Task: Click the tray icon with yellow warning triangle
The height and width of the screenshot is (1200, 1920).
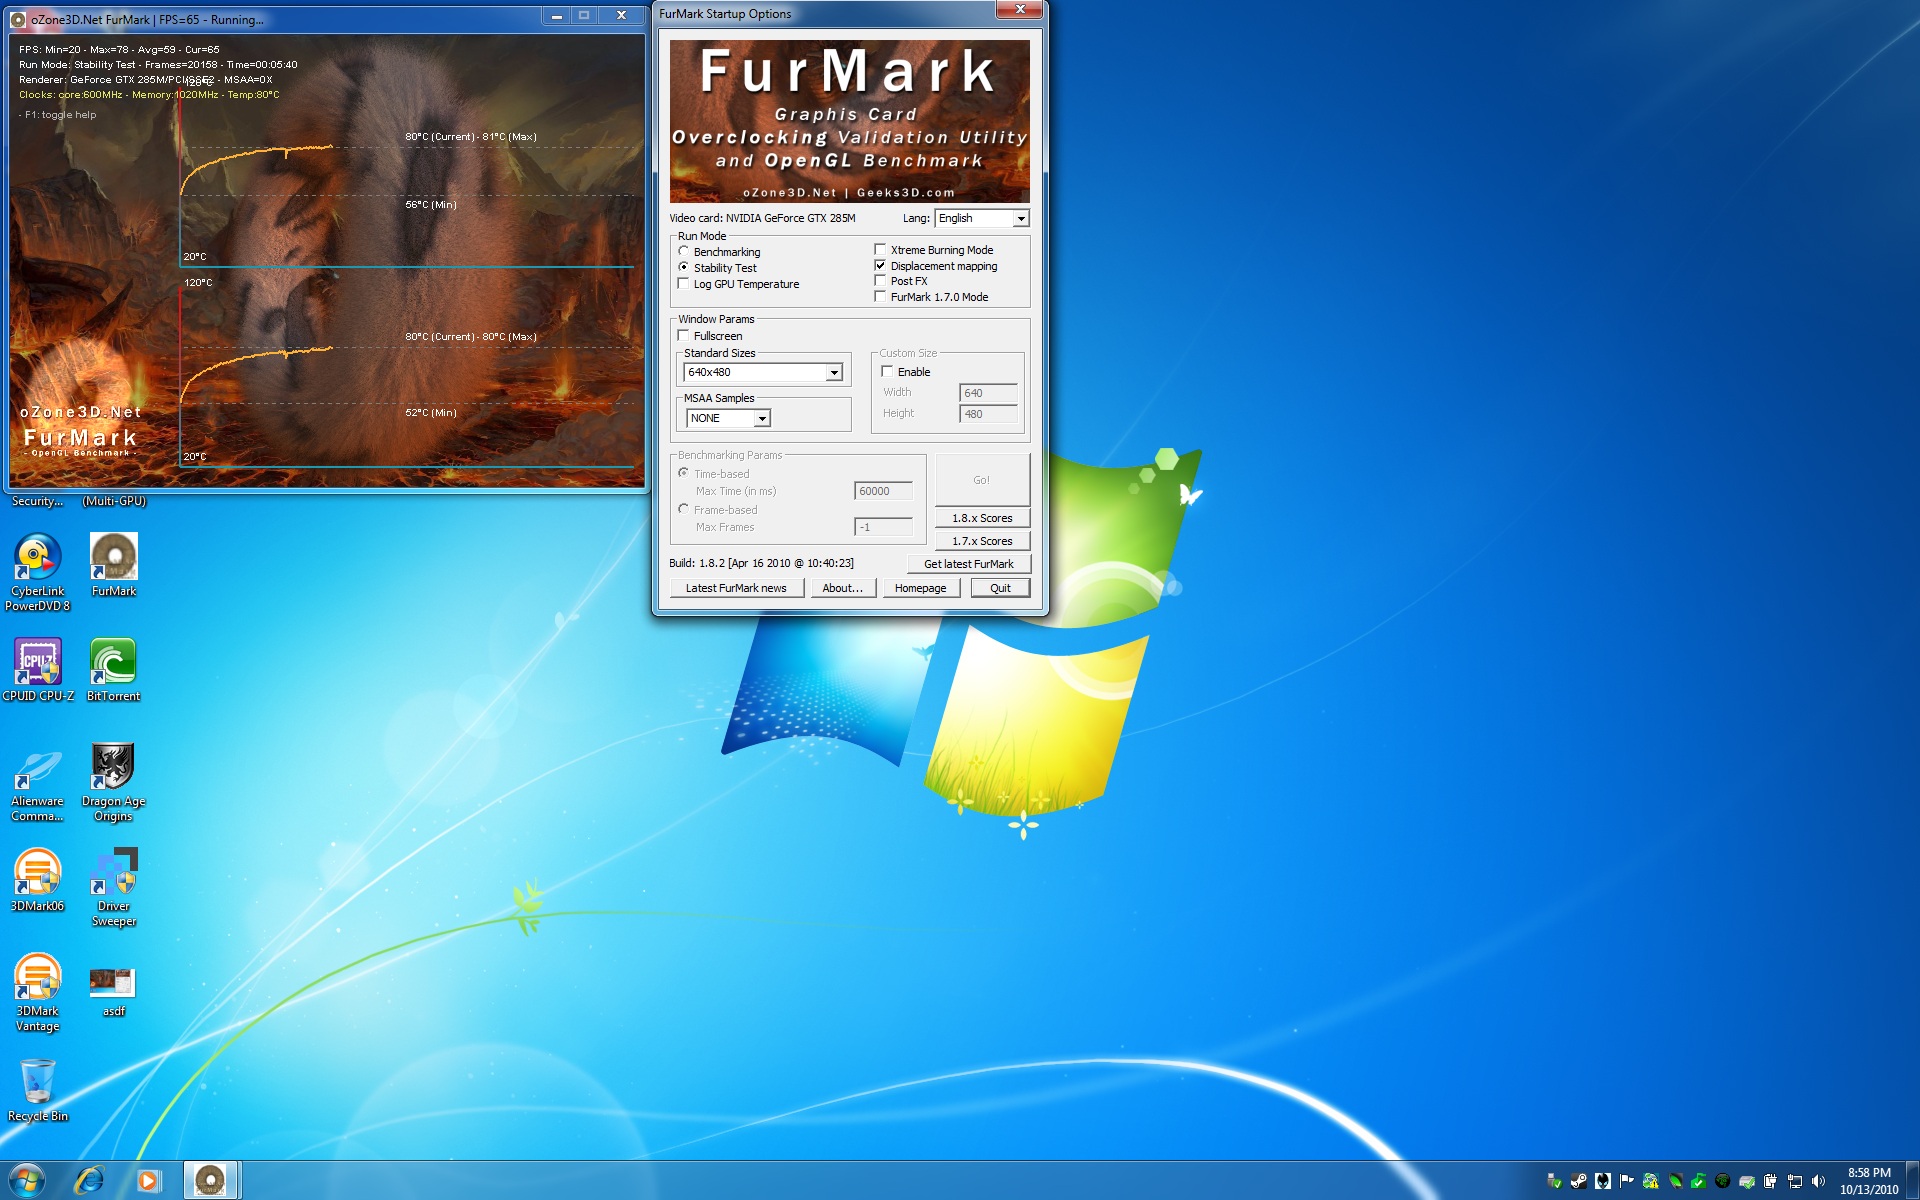Action: (1651, 1181)
